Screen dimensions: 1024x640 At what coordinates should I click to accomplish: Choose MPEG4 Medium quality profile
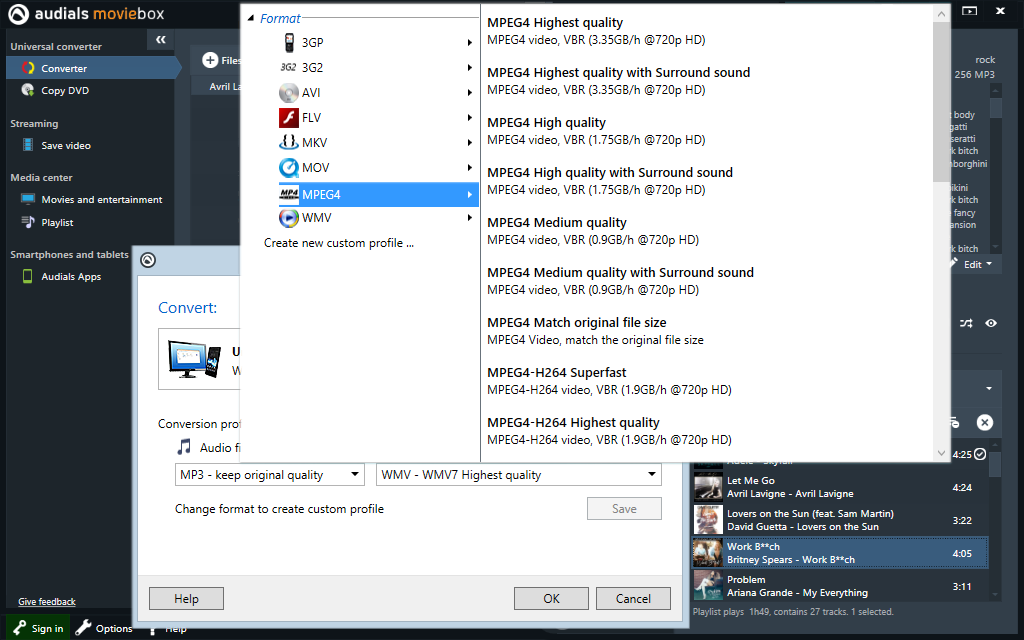593,231
